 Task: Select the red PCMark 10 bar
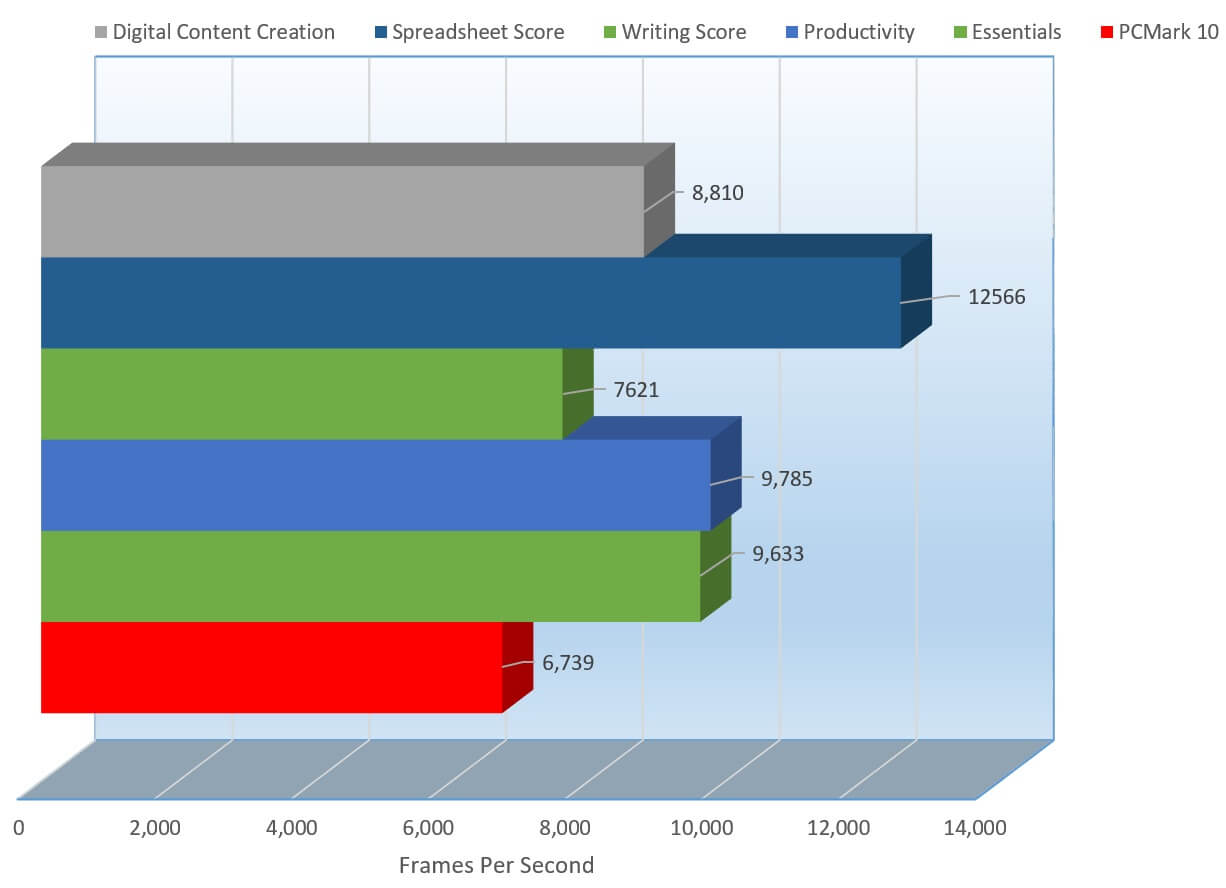[x=271, y=667]
